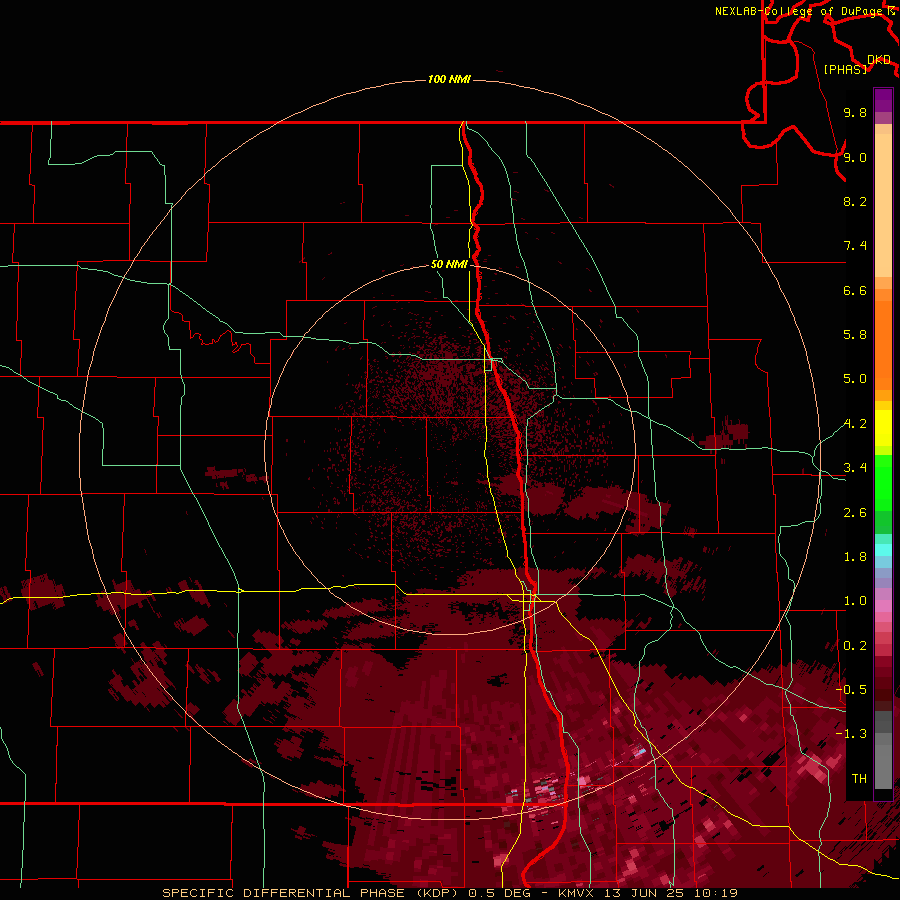This screenshot has height=900, width=900.
Task: Pick the purple top segment of color bar
Action: pos(883,100)
